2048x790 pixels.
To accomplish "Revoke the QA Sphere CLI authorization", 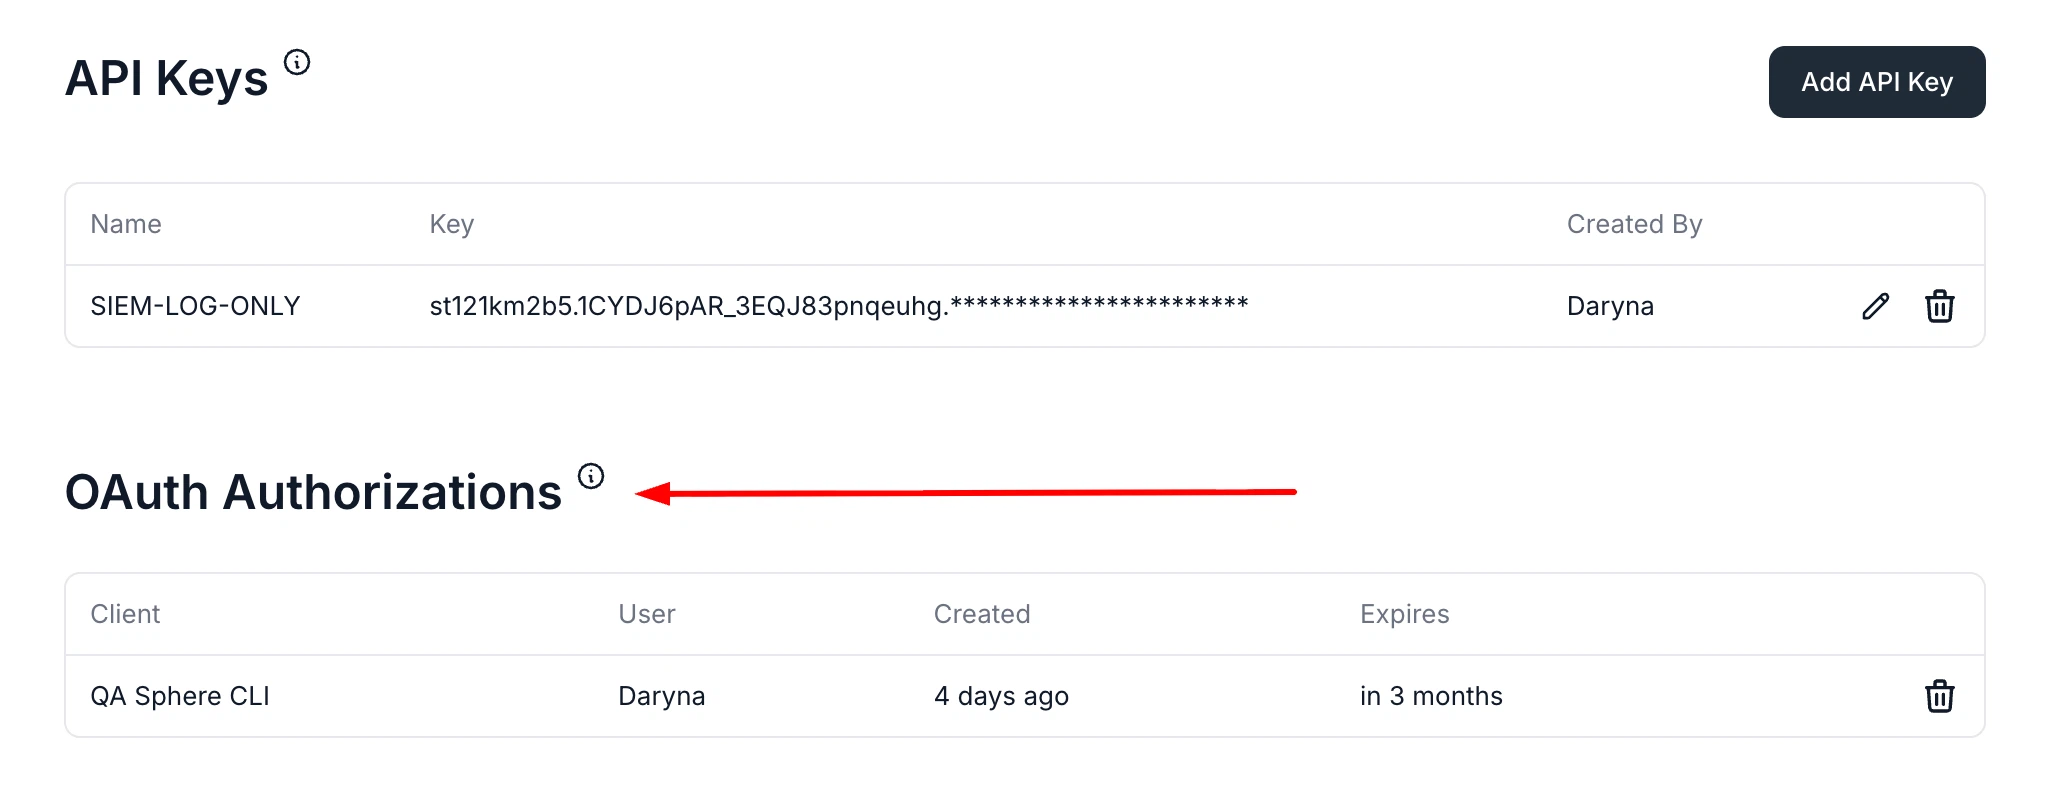I will coord(1940,696).
